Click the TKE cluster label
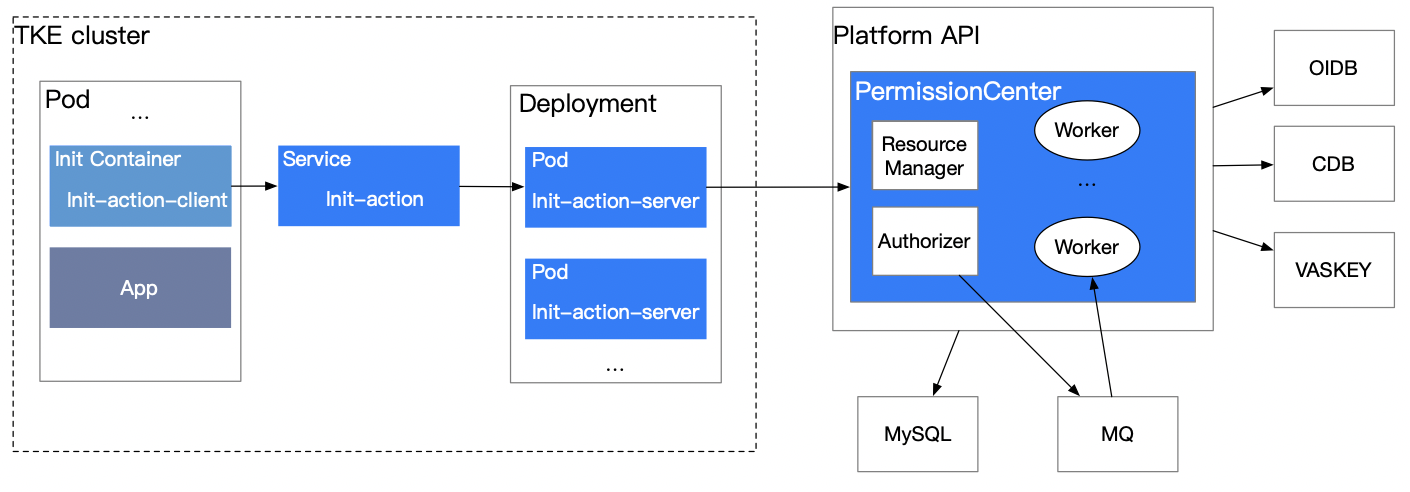Screen dimensions: 1410x492 [82, 36]
